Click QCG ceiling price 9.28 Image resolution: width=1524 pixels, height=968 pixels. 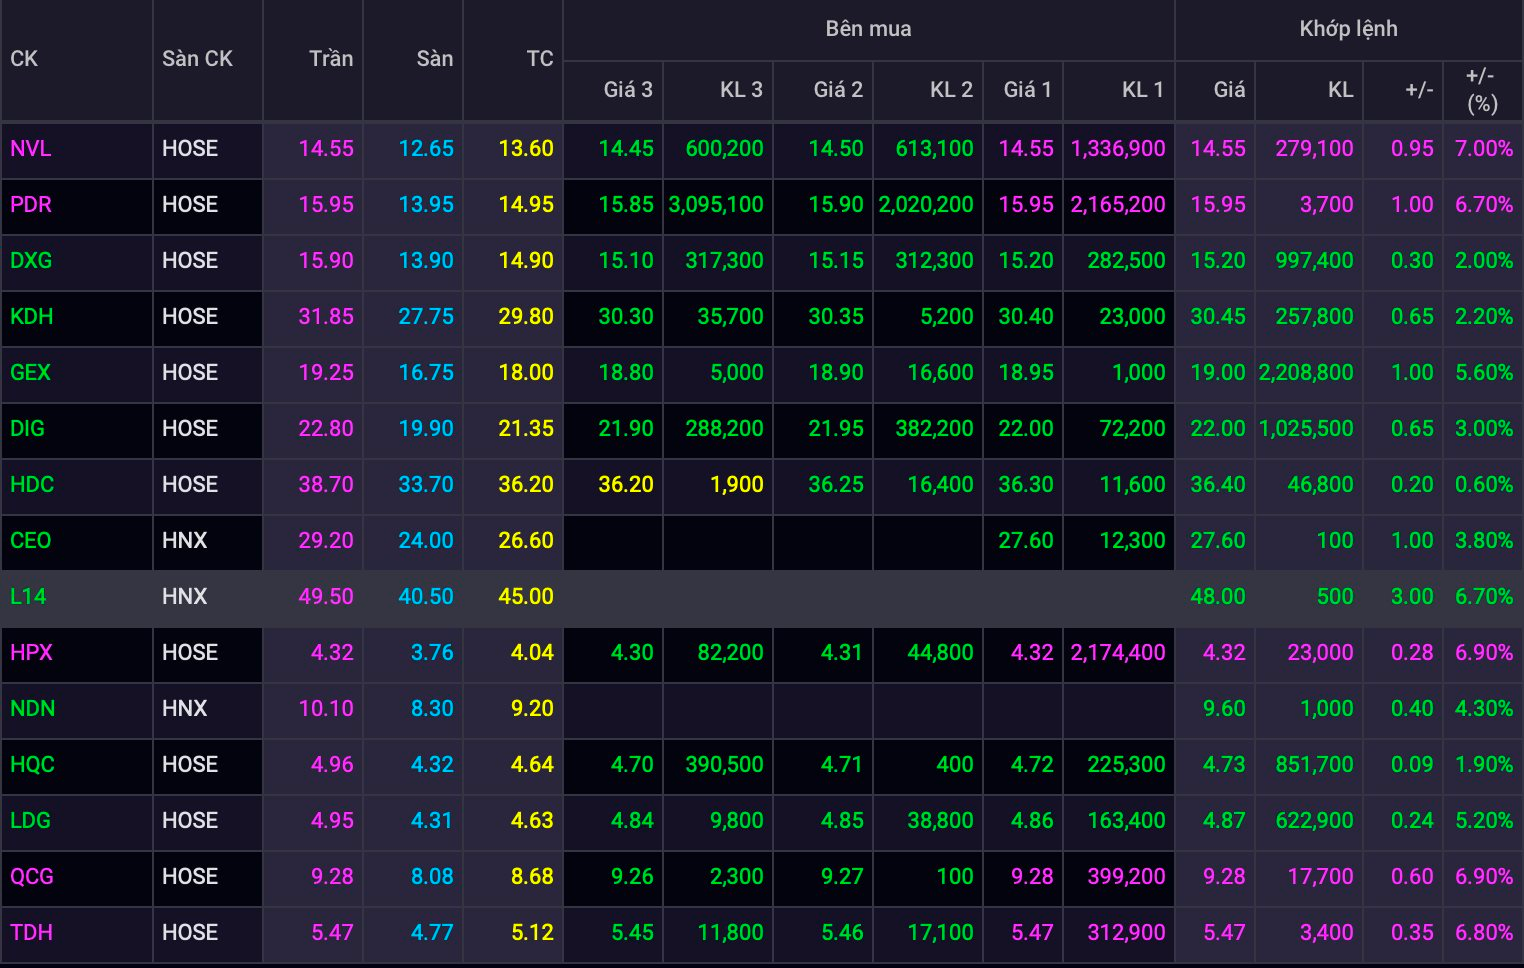click(x=332, y=876)
